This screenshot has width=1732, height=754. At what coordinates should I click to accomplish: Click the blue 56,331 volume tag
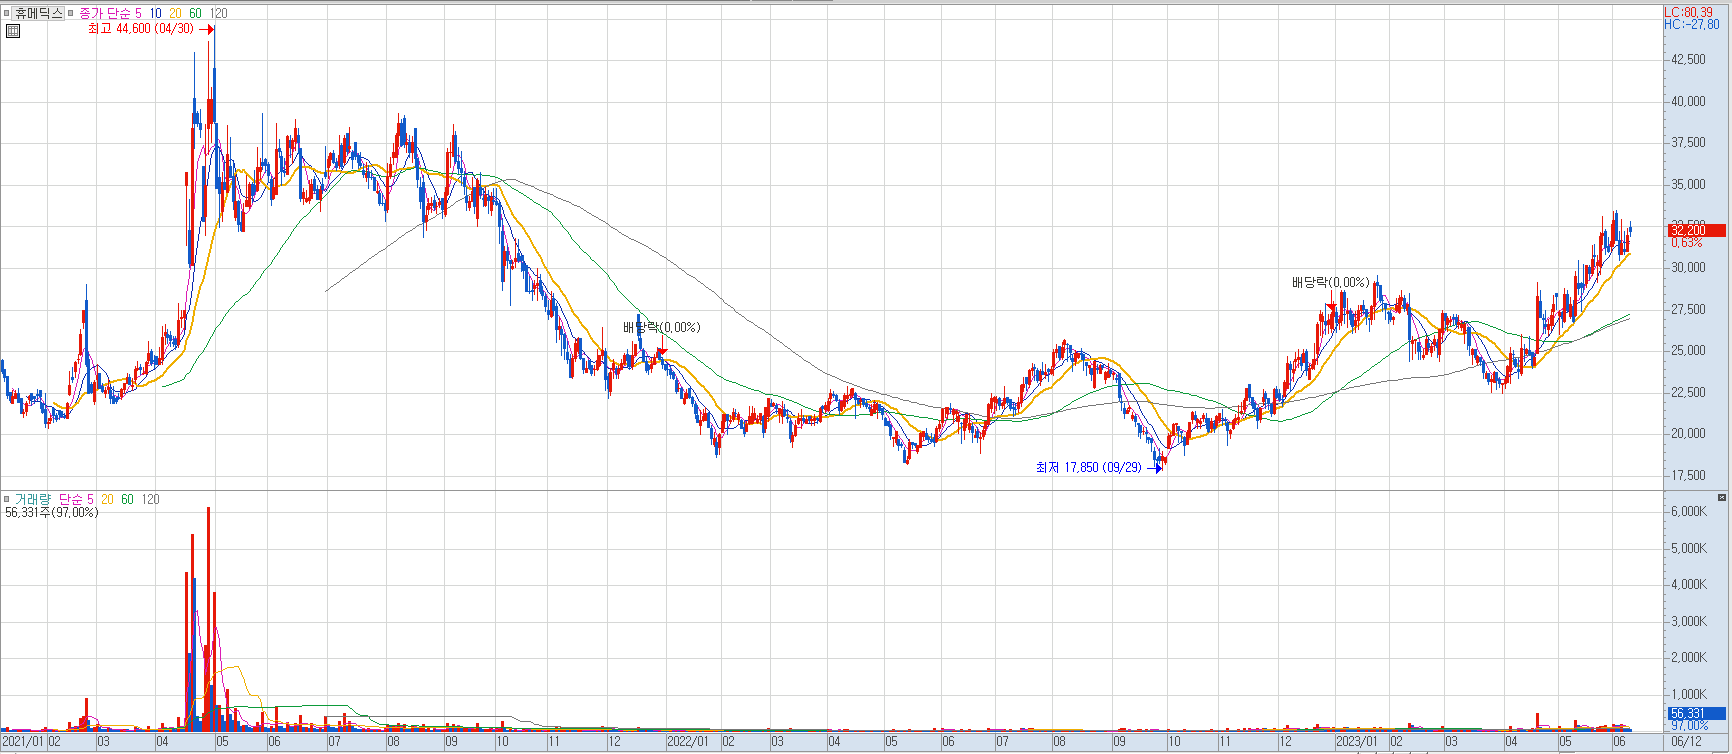(1696, 713)
